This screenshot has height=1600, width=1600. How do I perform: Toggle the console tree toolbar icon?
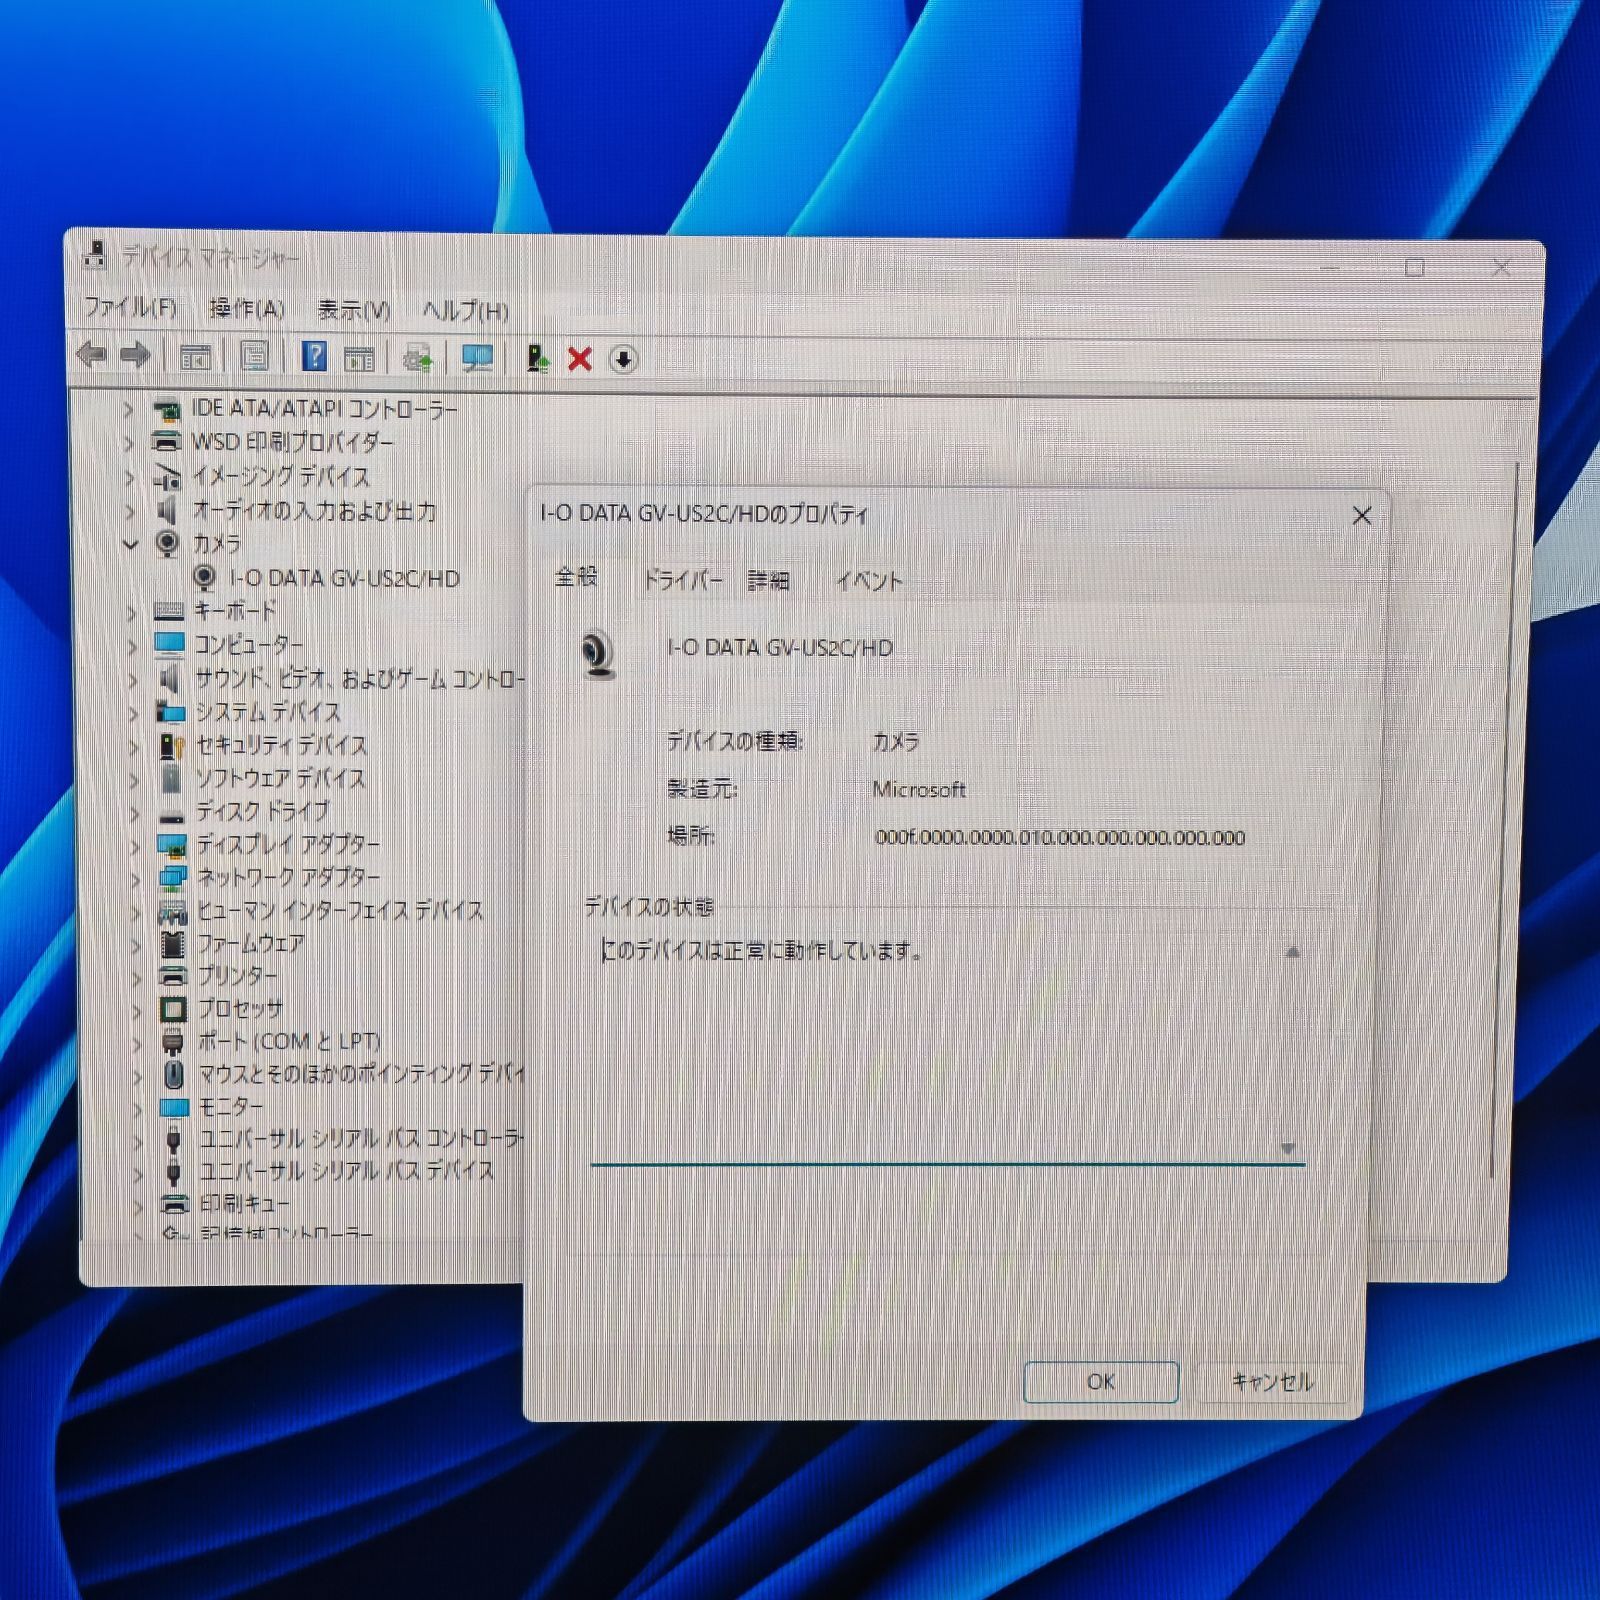click(x=195, y=356)
